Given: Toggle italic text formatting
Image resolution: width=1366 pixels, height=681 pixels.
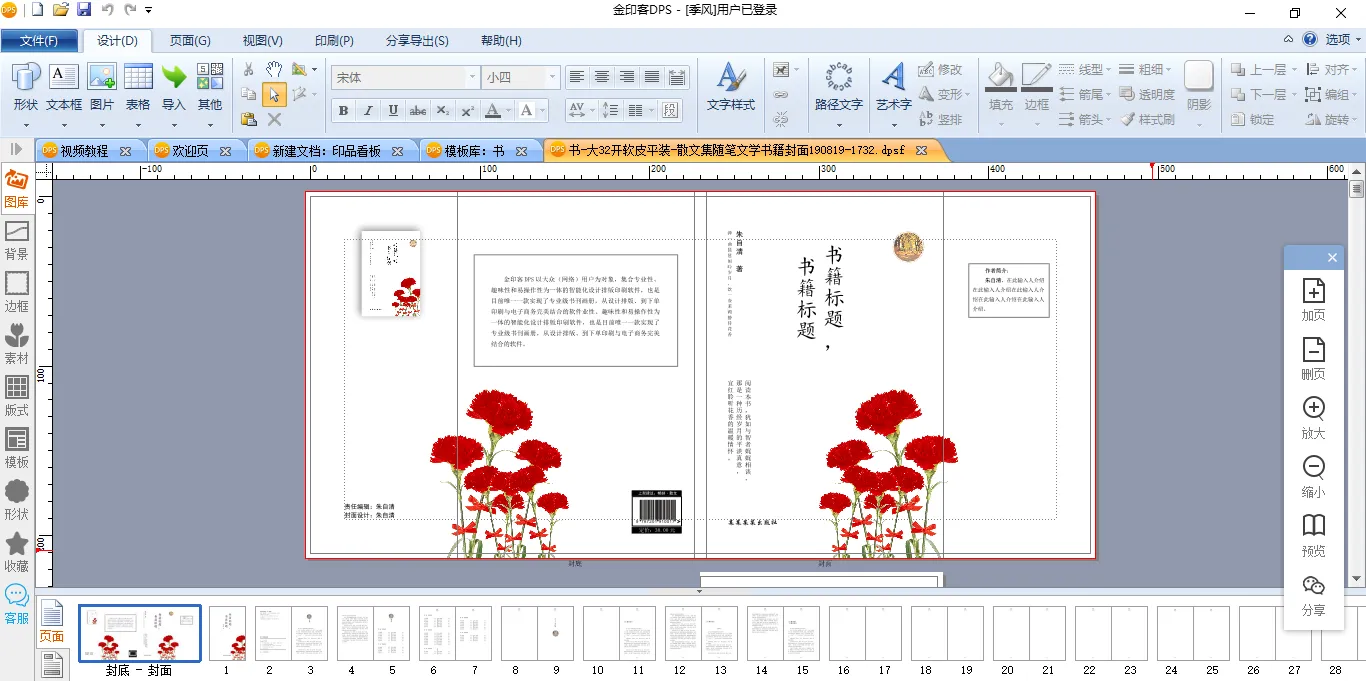Looking at the screenshot, I should coord(368,110).
